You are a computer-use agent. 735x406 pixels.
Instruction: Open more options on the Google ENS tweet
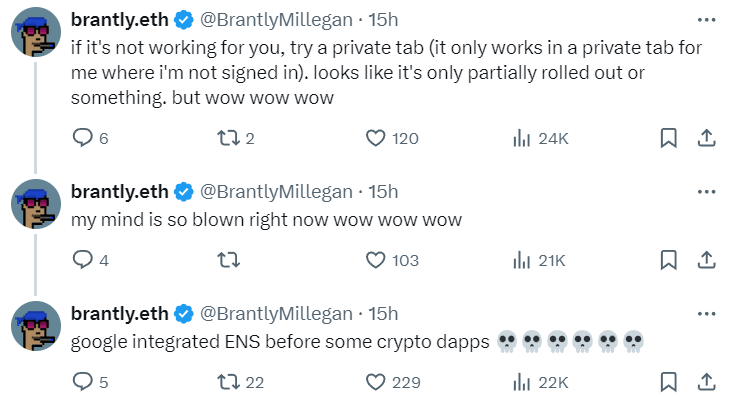(x=706, y=313)
